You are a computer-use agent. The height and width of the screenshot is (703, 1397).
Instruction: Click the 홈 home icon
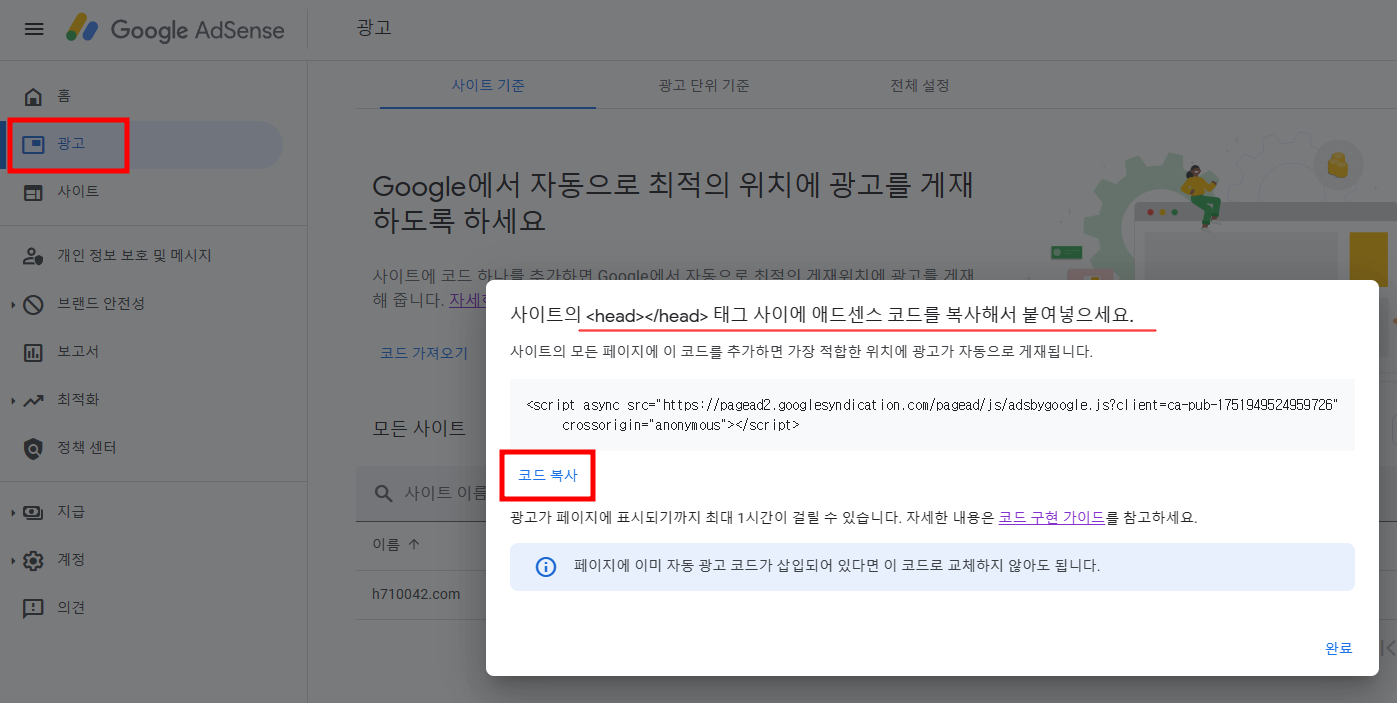tap(33, 96)
